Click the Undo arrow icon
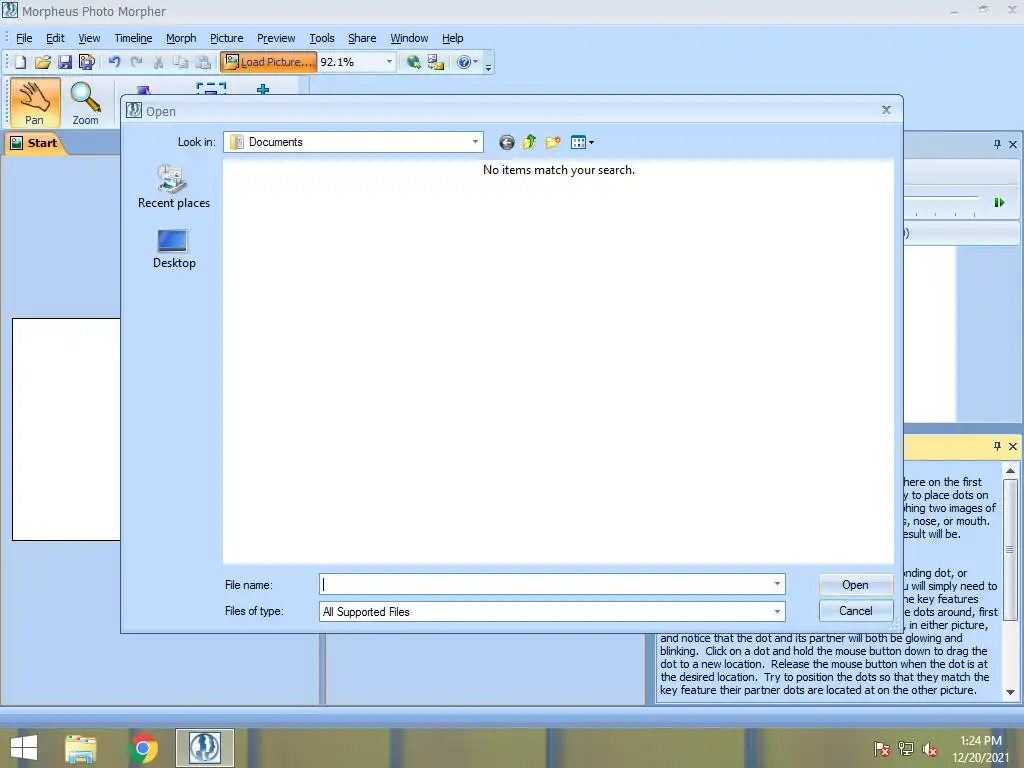 coord(115,62)
